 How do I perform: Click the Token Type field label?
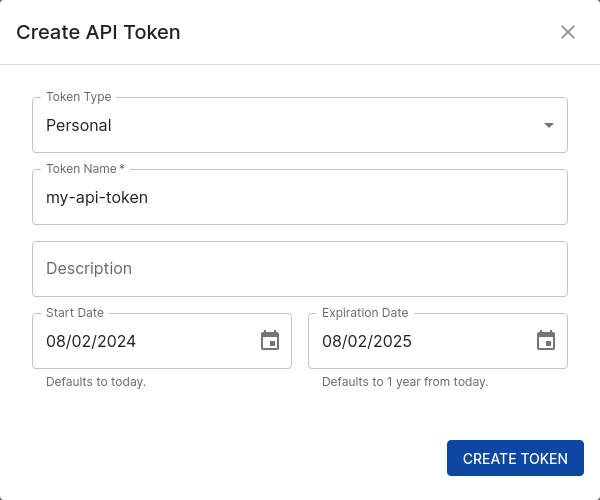[x=79, y=97]
